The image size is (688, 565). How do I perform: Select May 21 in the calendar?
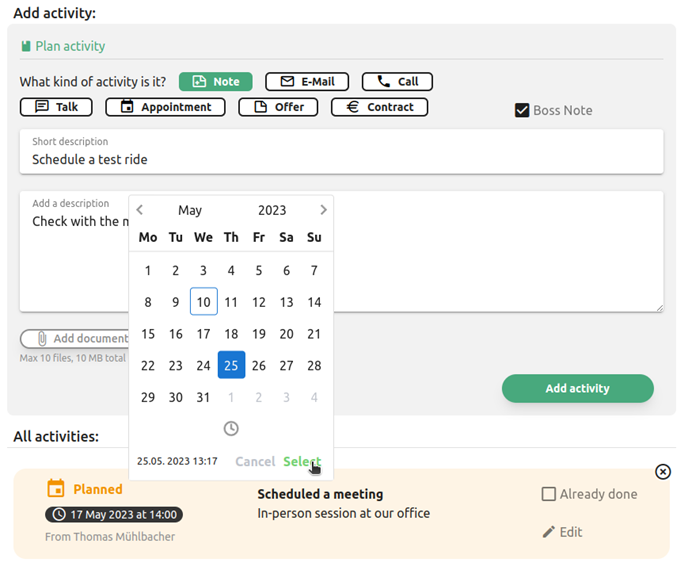314,334
